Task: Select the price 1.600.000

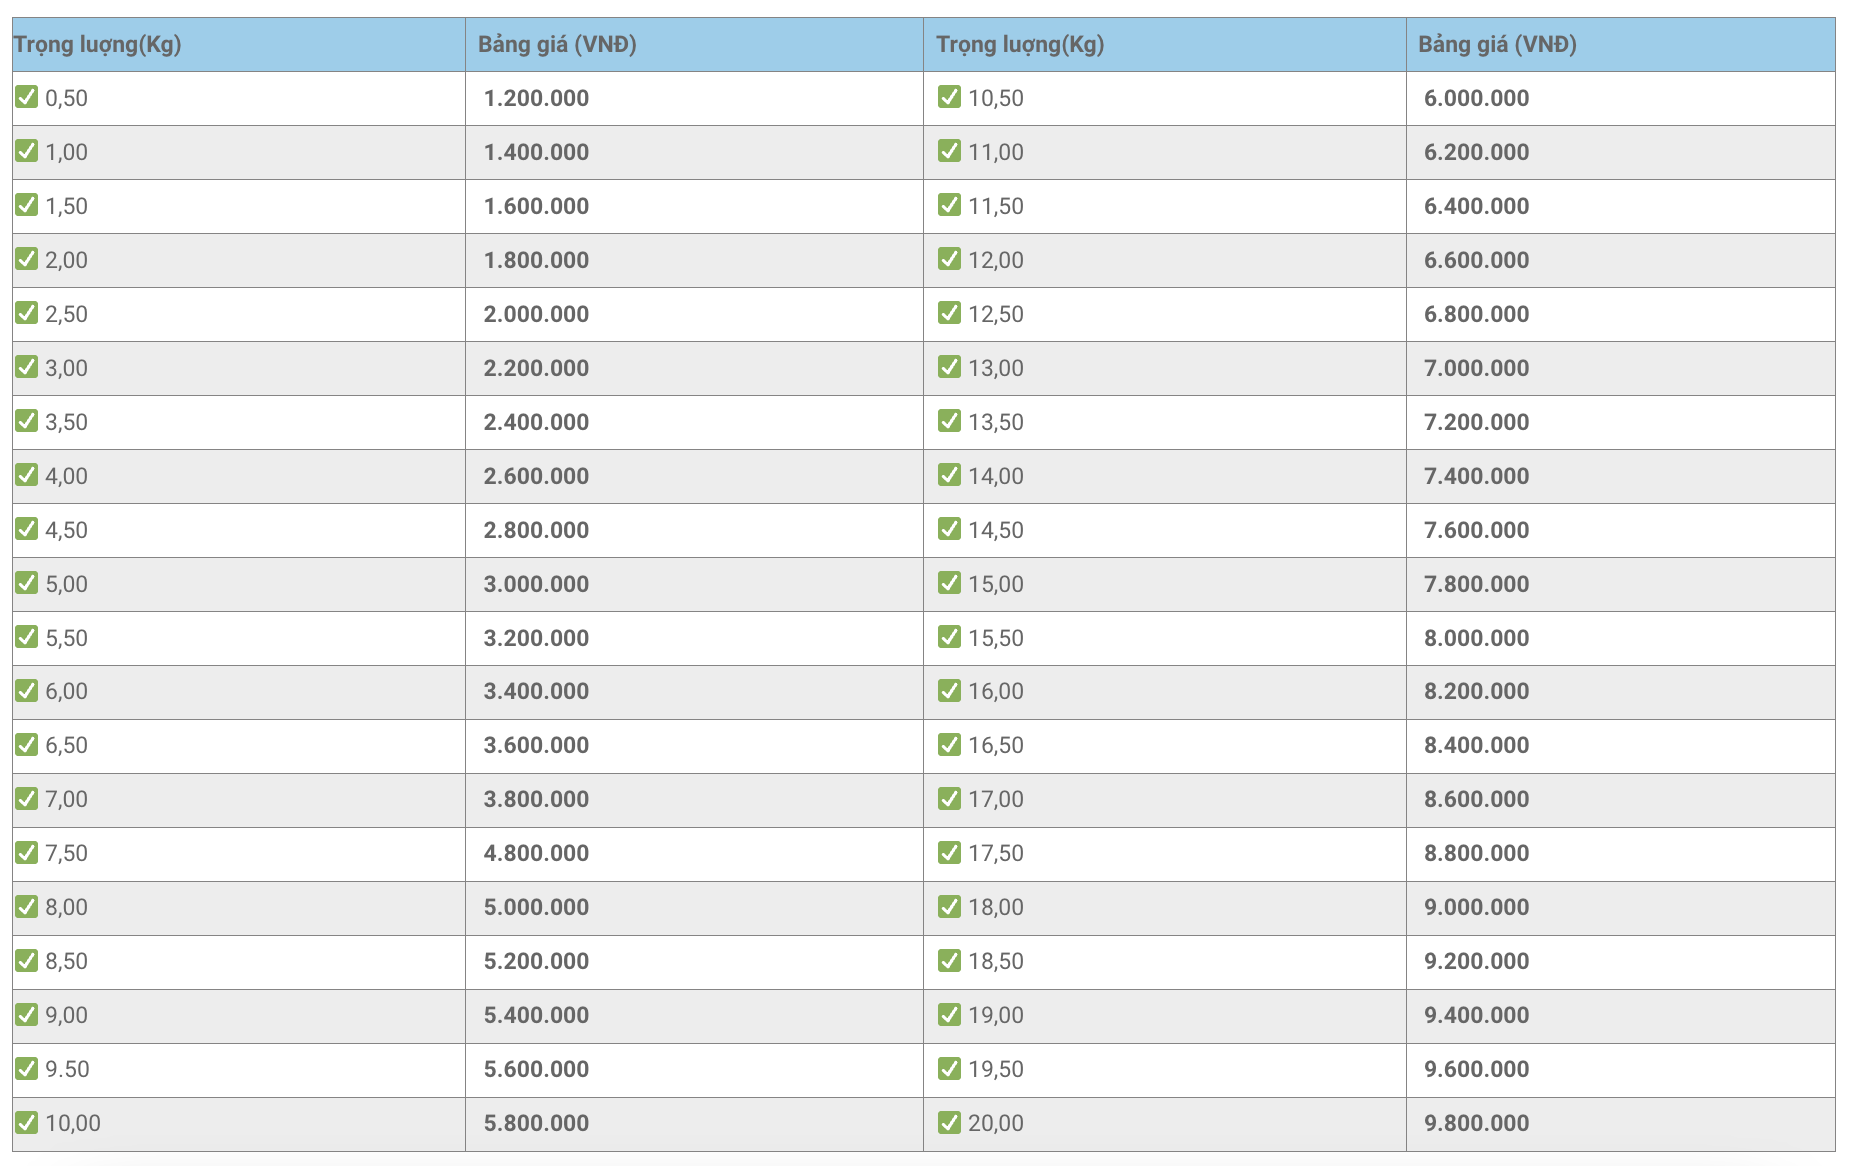Action: (536, 206)
